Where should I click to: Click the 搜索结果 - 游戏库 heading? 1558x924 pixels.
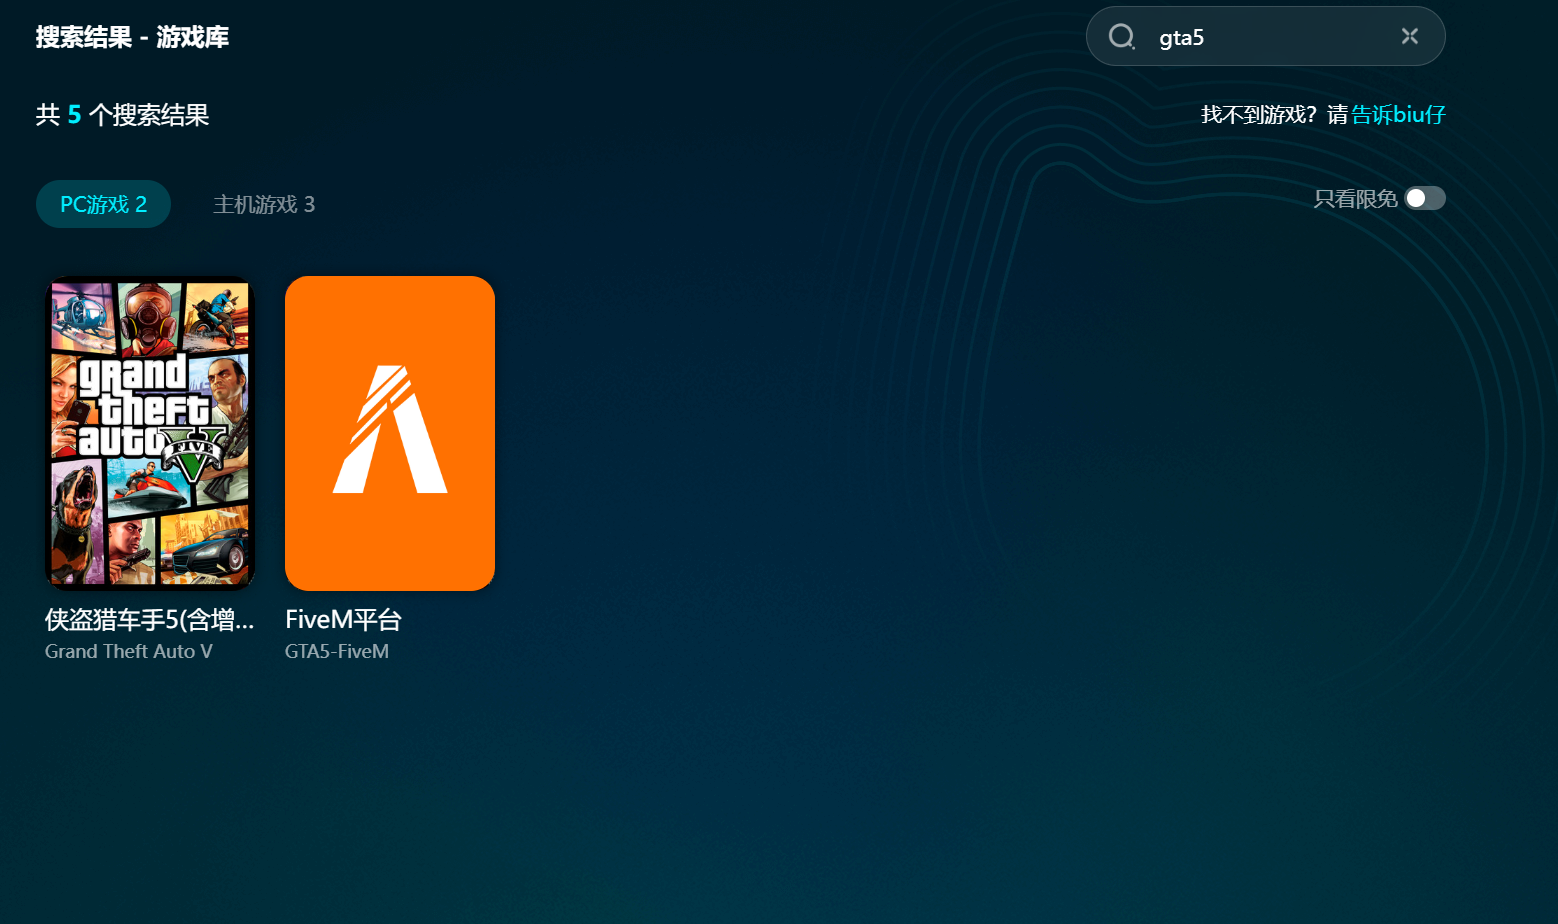click(x=132, y=37)
